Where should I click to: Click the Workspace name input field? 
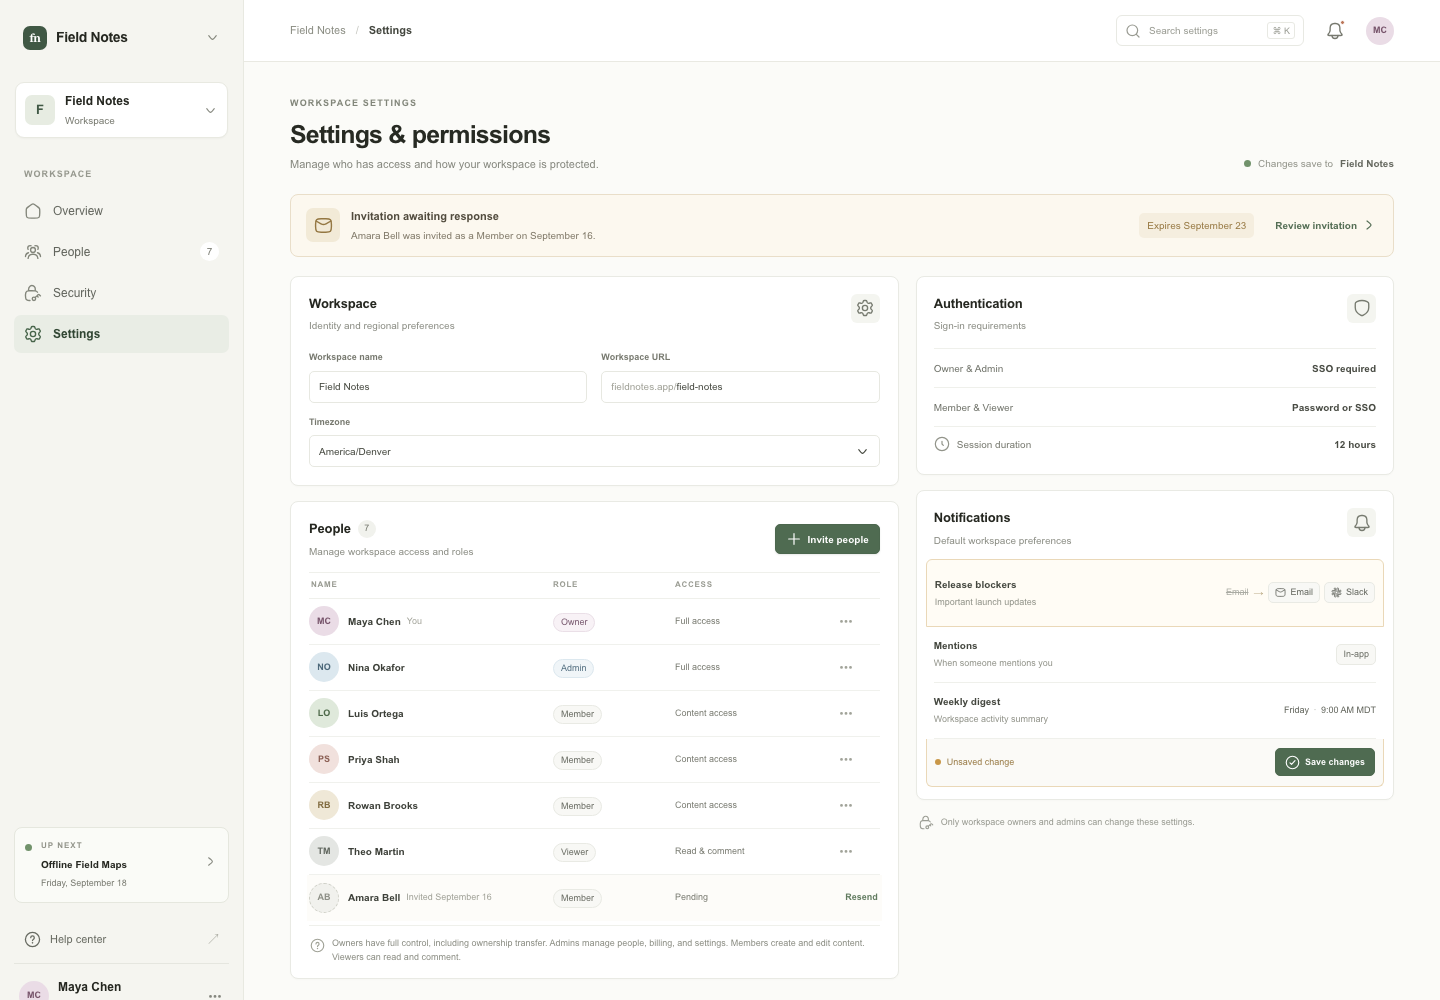447,387
